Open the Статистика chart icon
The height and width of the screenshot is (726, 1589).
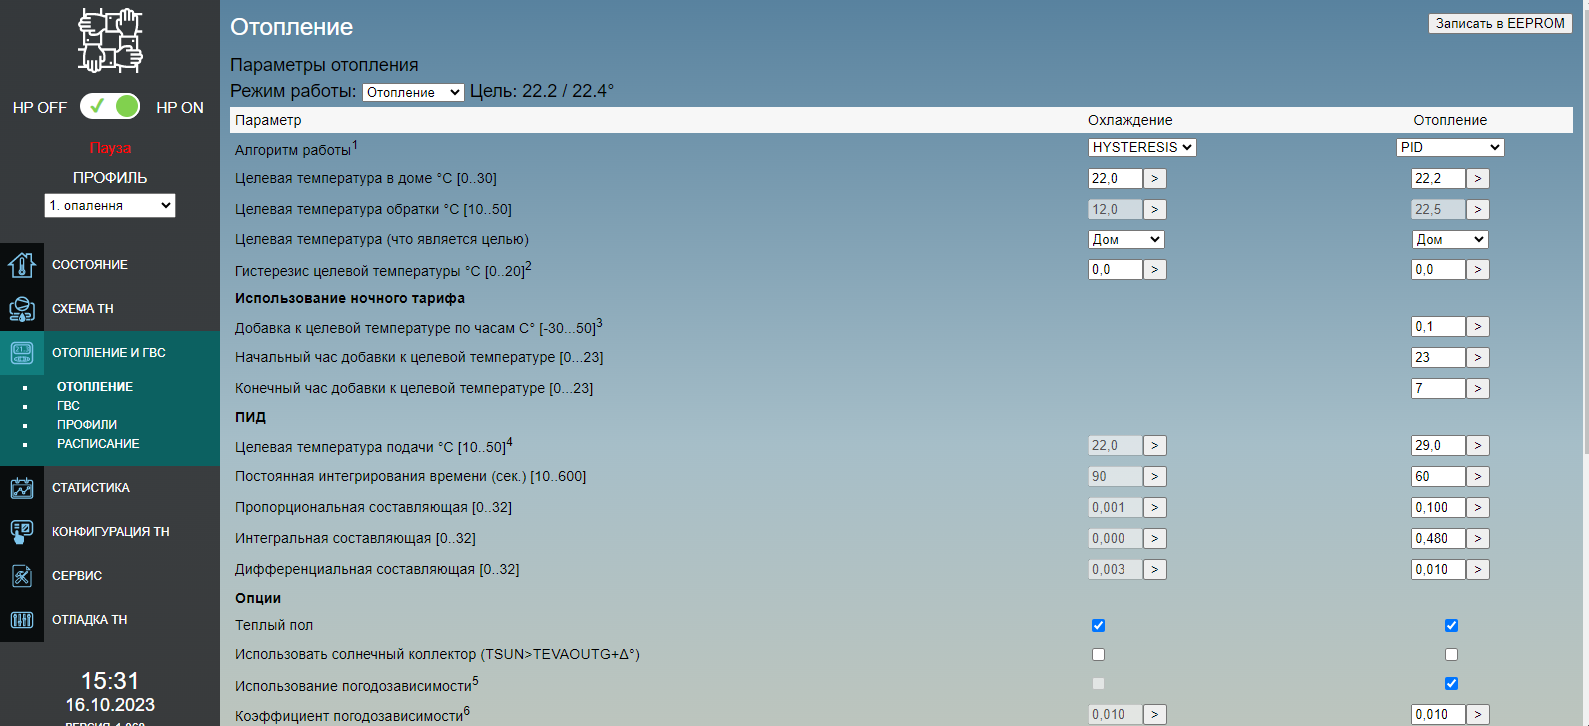22,488
